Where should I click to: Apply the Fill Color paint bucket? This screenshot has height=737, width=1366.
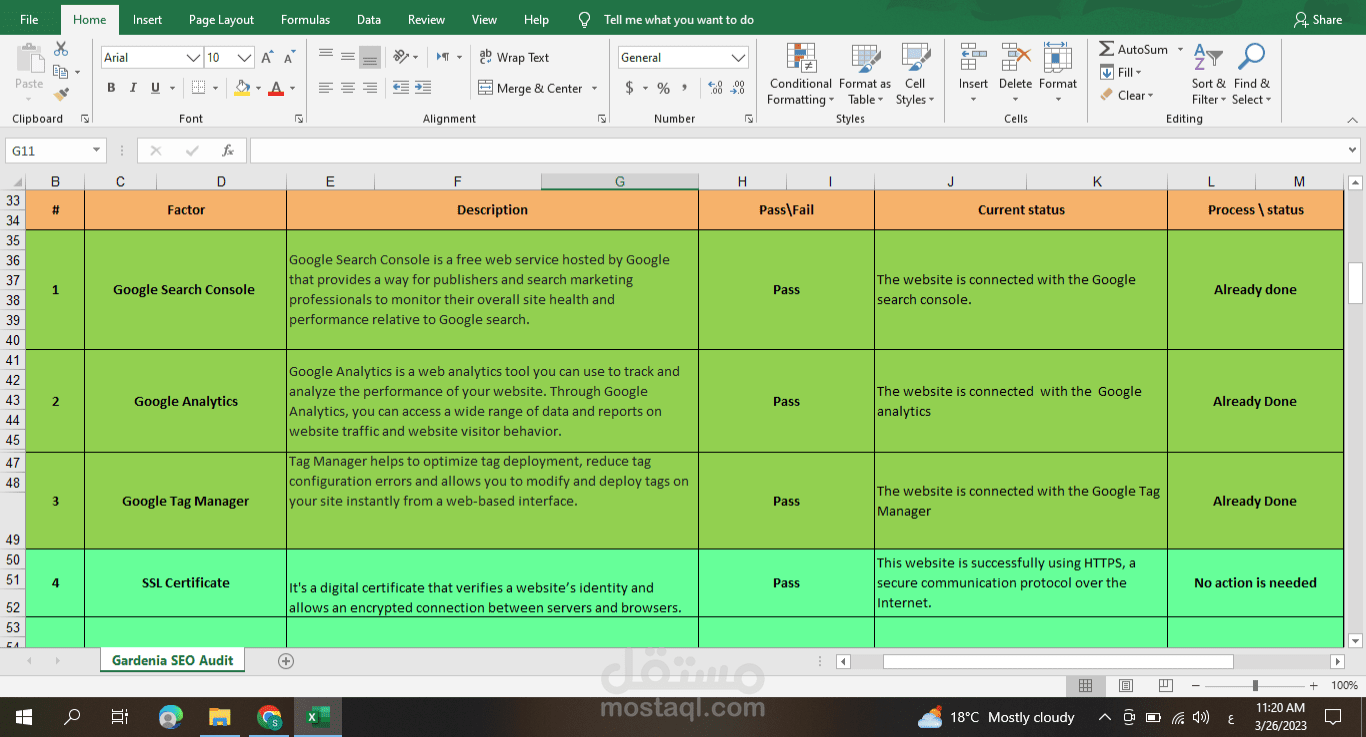pos(242,88)
